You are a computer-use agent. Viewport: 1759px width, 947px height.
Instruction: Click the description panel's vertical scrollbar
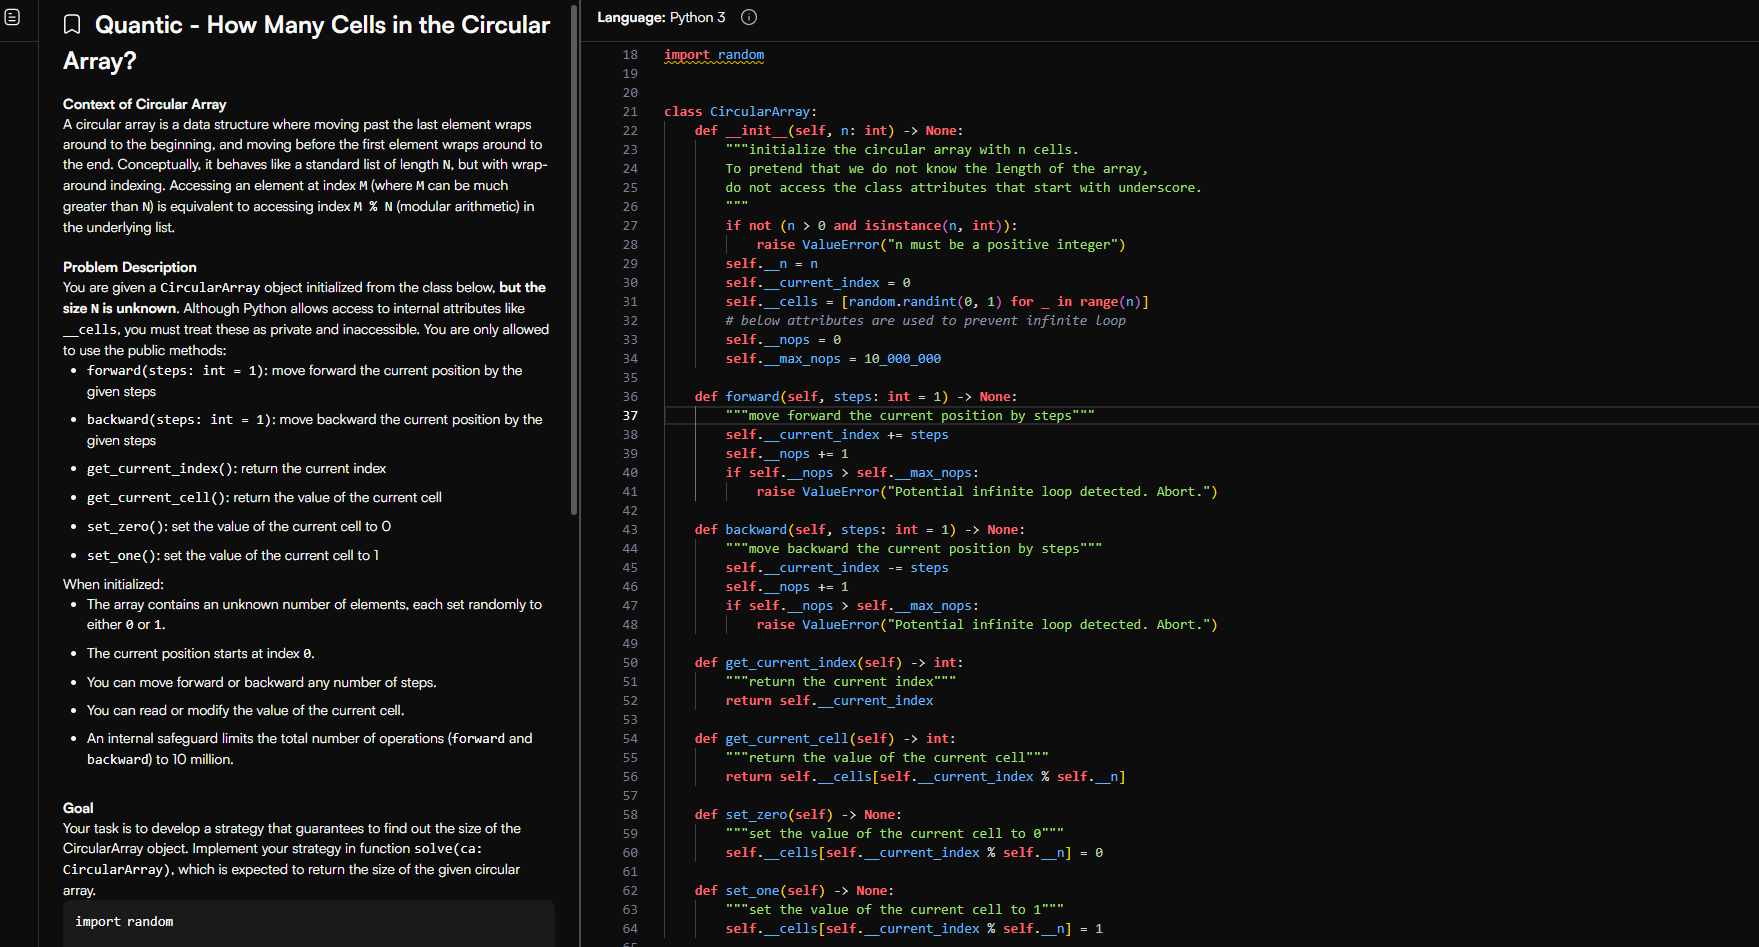coord(573,260)
